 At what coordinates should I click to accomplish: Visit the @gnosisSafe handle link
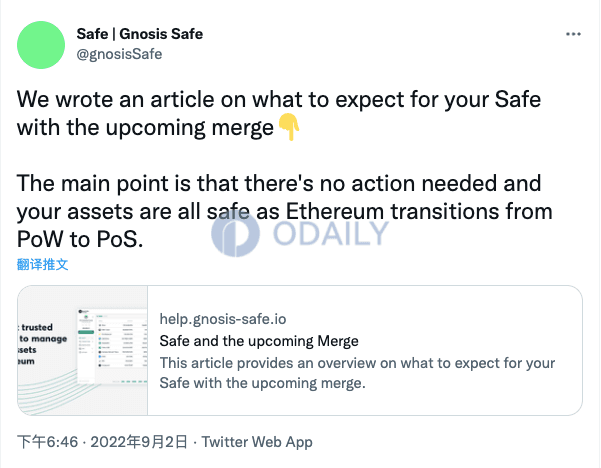[x=119, y=54]
